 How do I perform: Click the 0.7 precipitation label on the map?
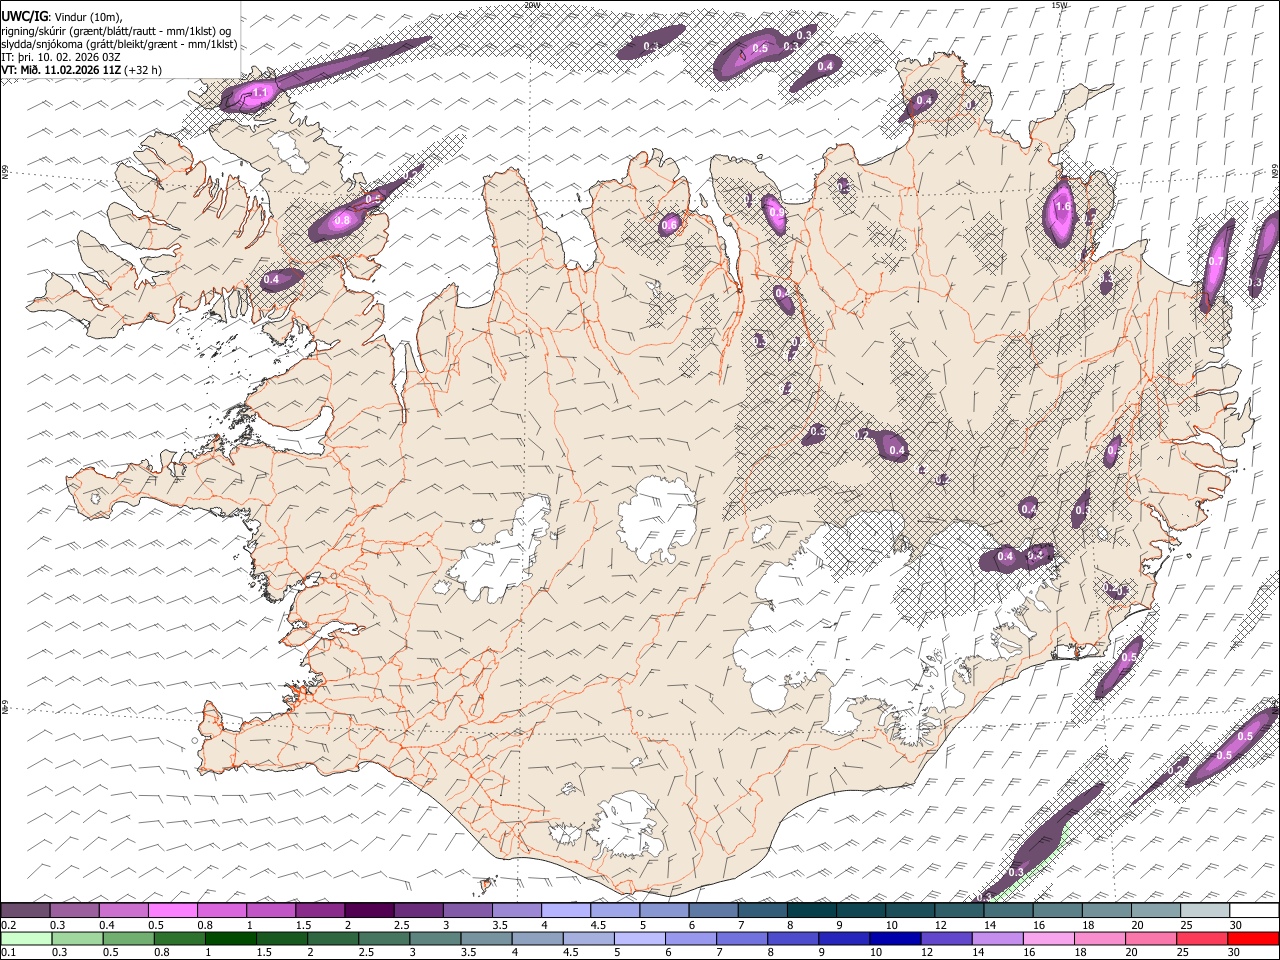(1216, 261)
